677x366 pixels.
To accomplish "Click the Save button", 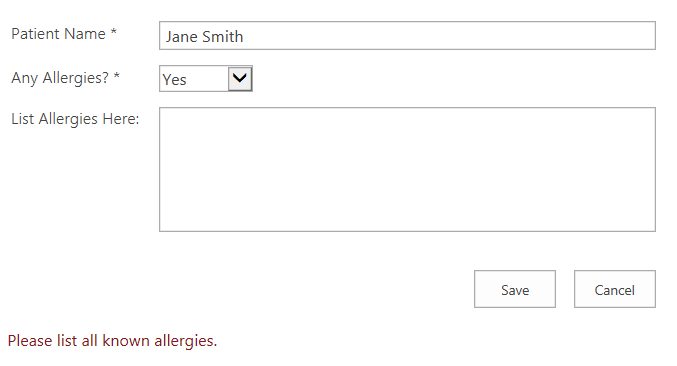I will (515, 289).
